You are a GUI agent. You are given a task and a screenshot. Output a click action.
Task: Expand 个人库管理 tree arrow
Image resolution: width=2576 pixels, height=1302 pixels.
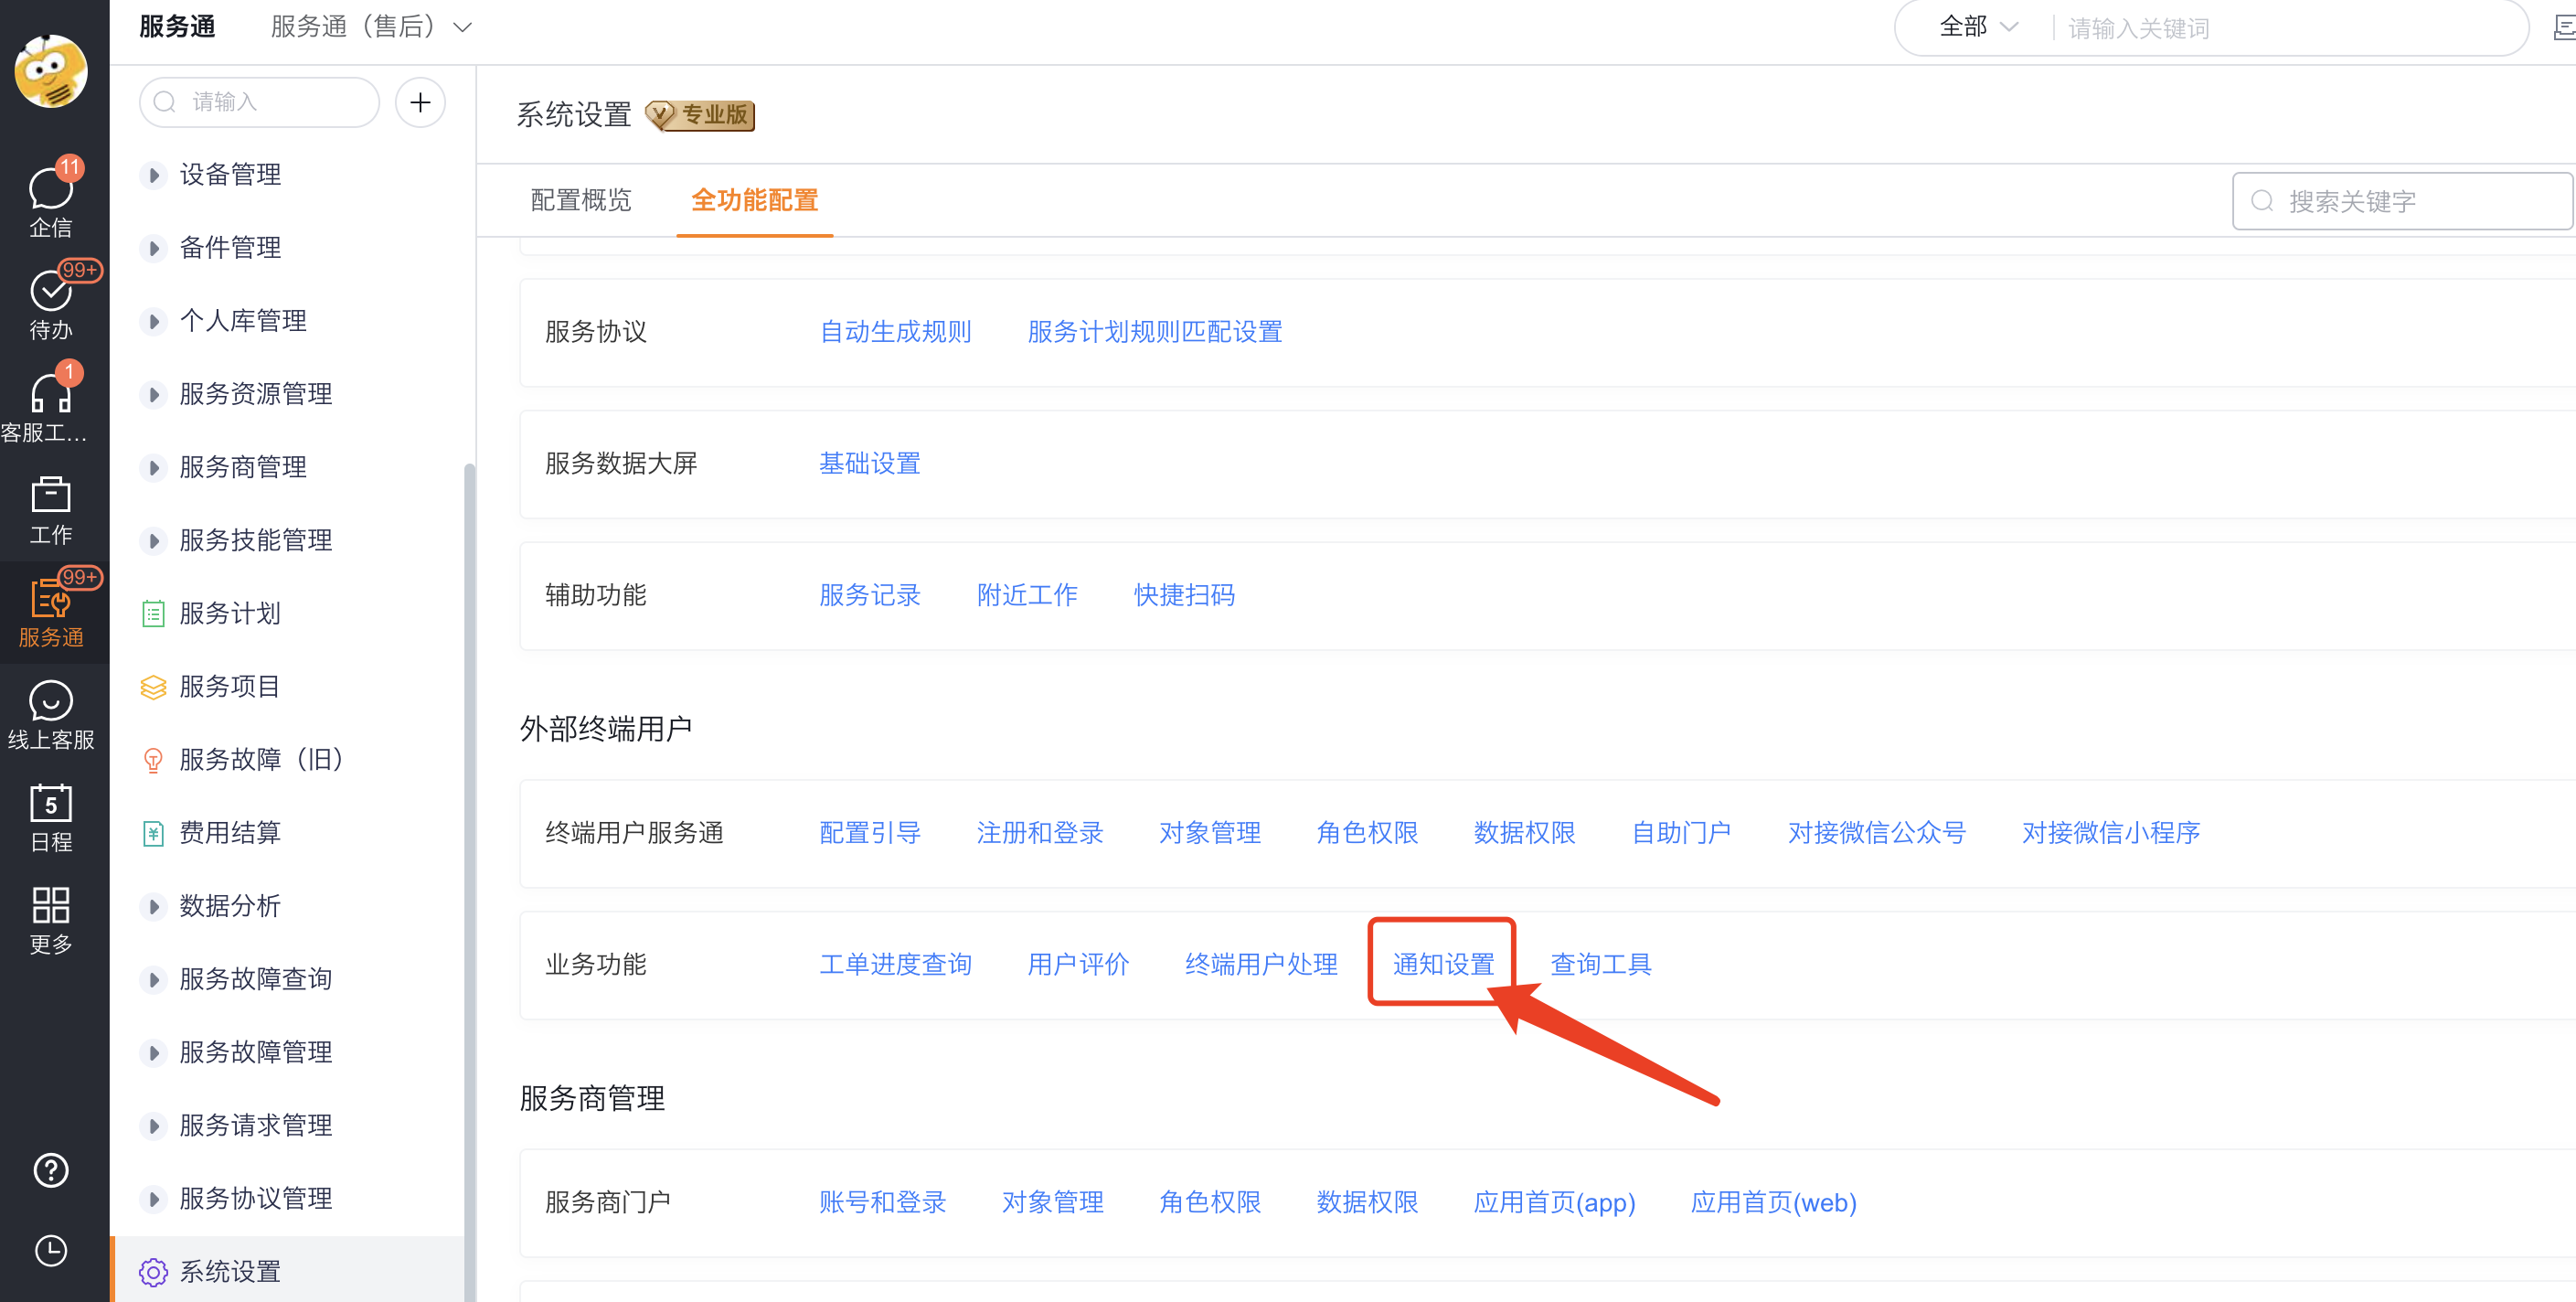153,321
